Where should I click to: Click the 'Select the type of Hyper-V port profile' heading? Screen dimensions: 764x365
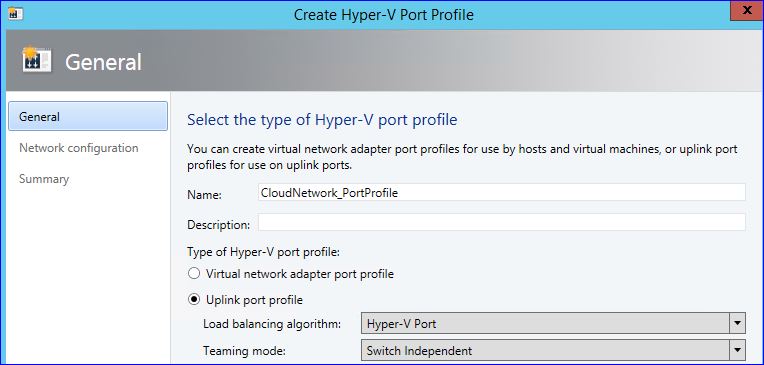point(322,120)
